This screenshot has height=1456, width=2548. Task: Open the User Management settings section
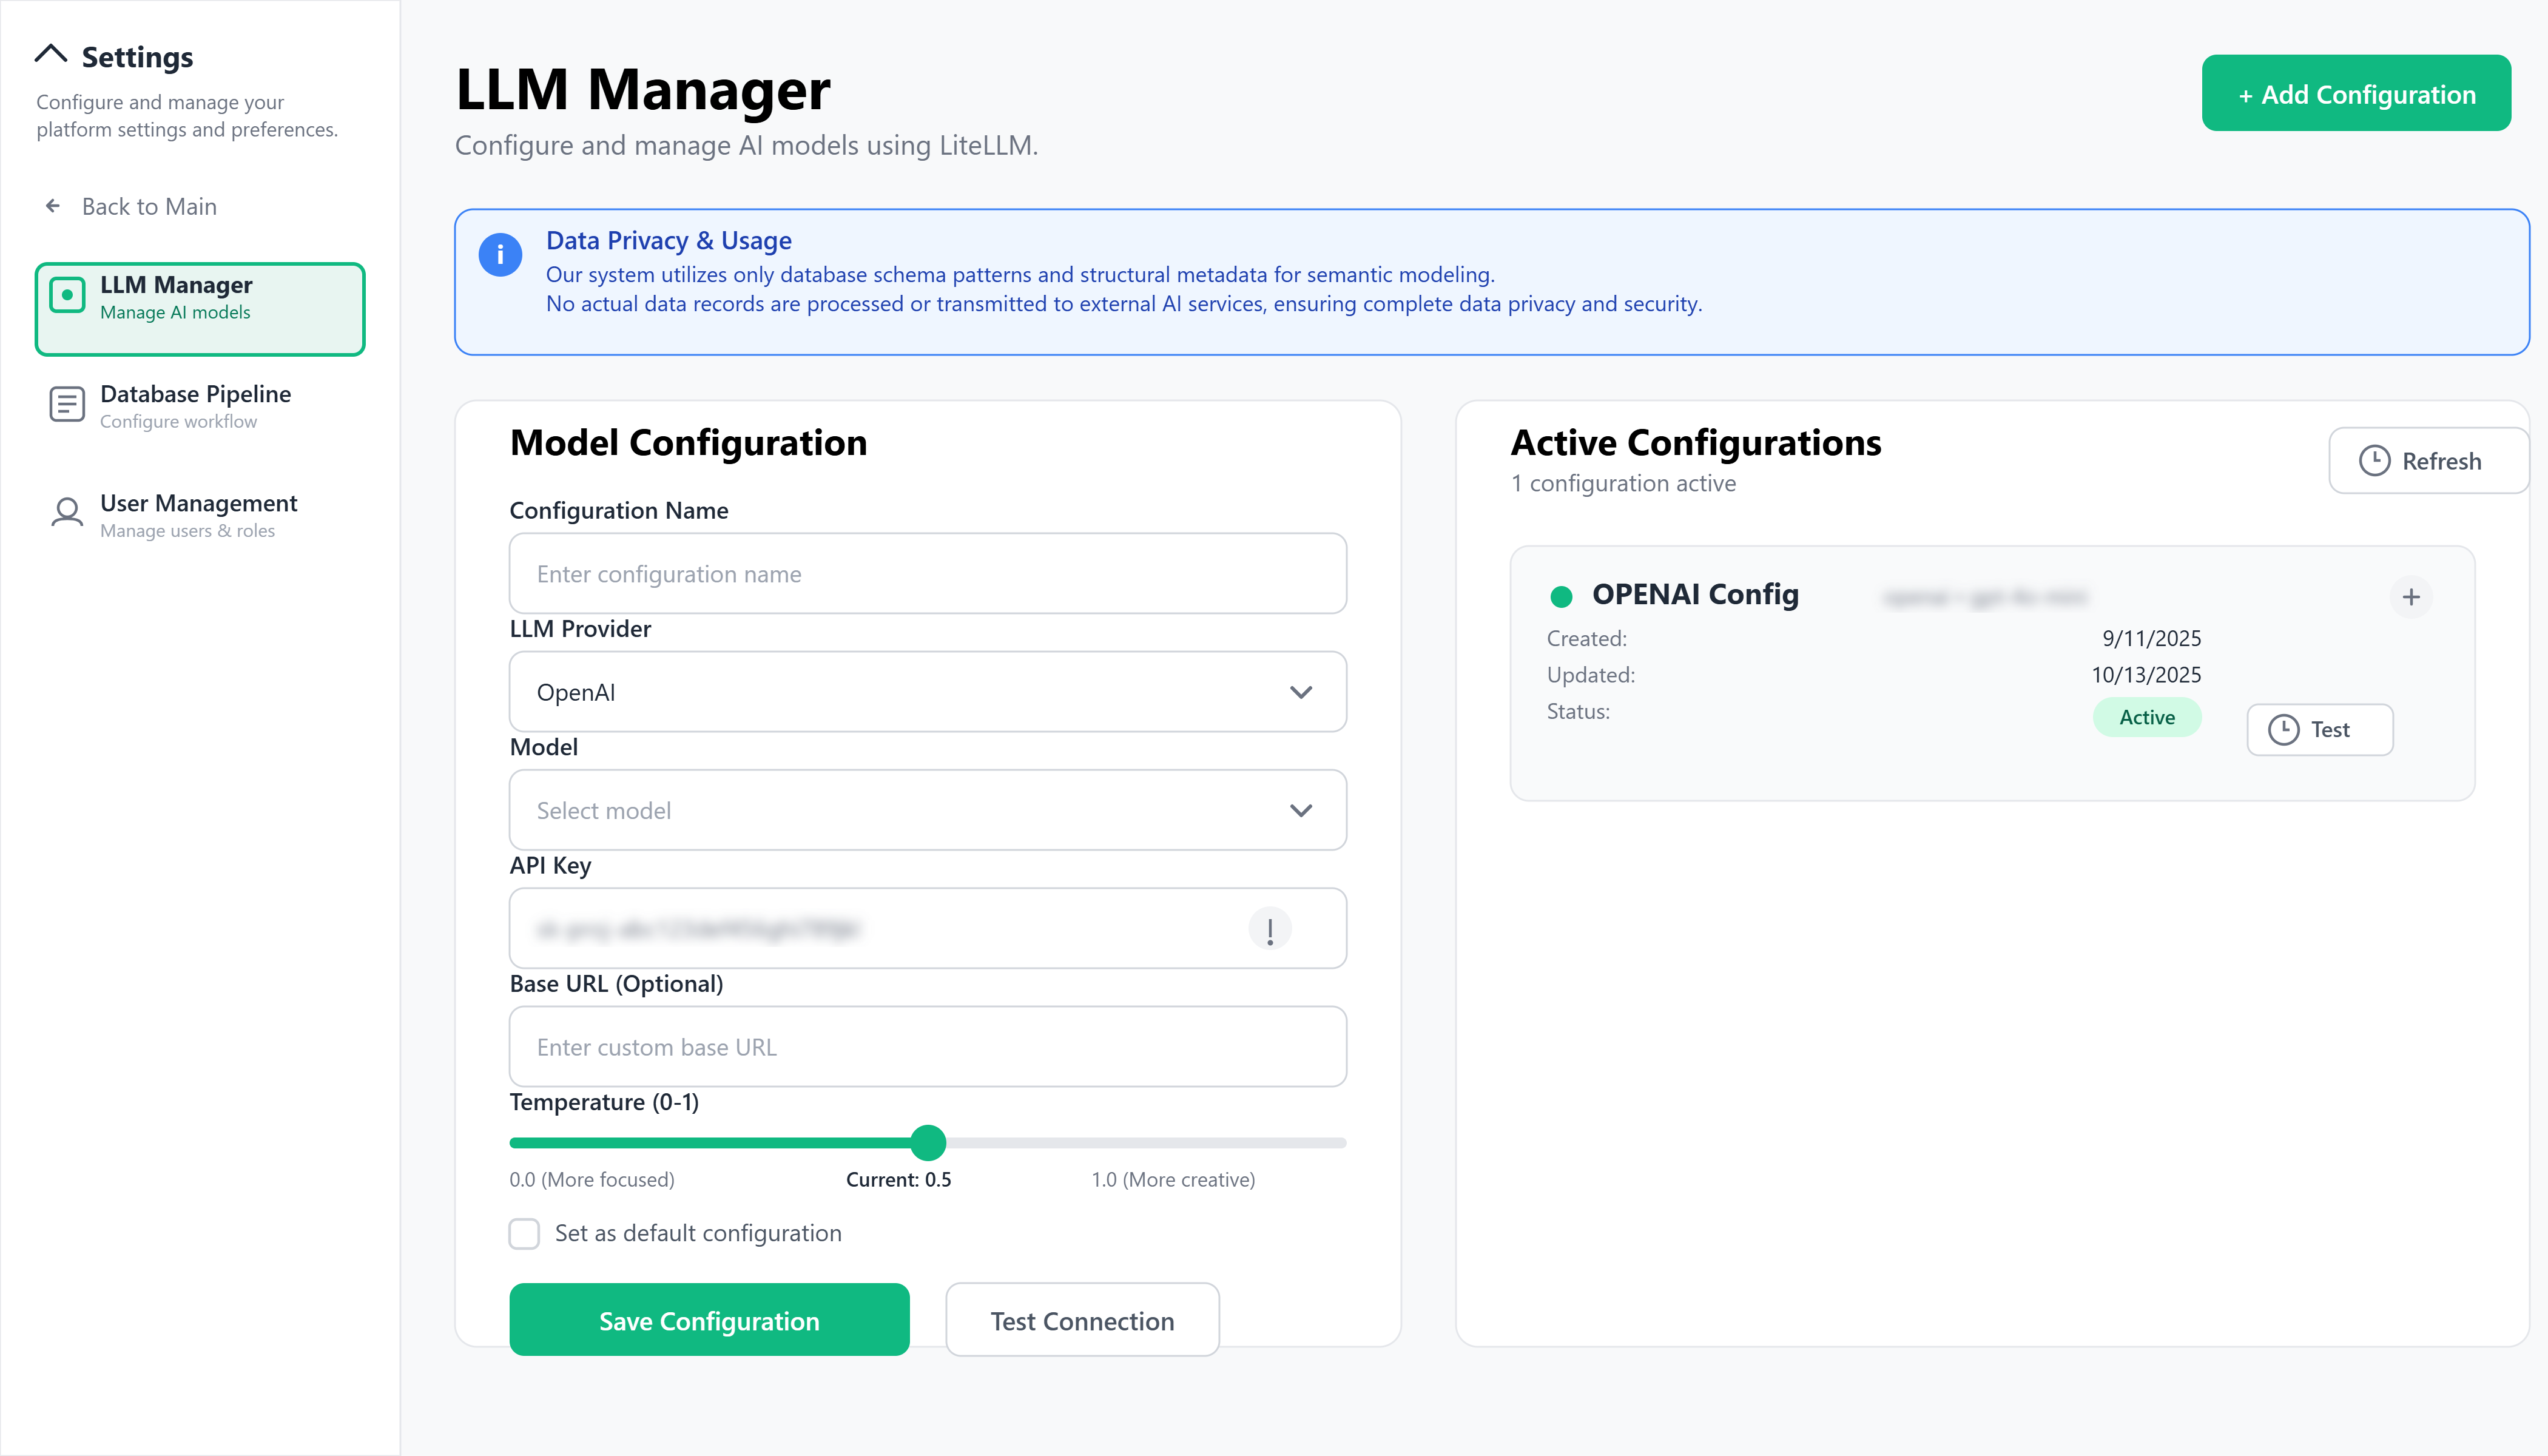pyautogui.click(x=200, y=515)
